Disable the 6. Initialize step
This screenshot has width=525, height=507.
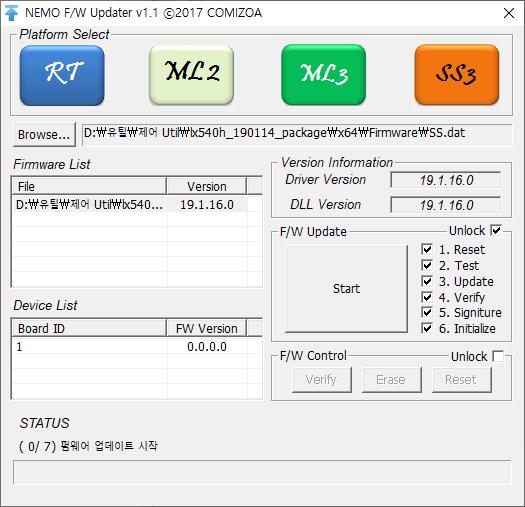(x=427, y=328)
